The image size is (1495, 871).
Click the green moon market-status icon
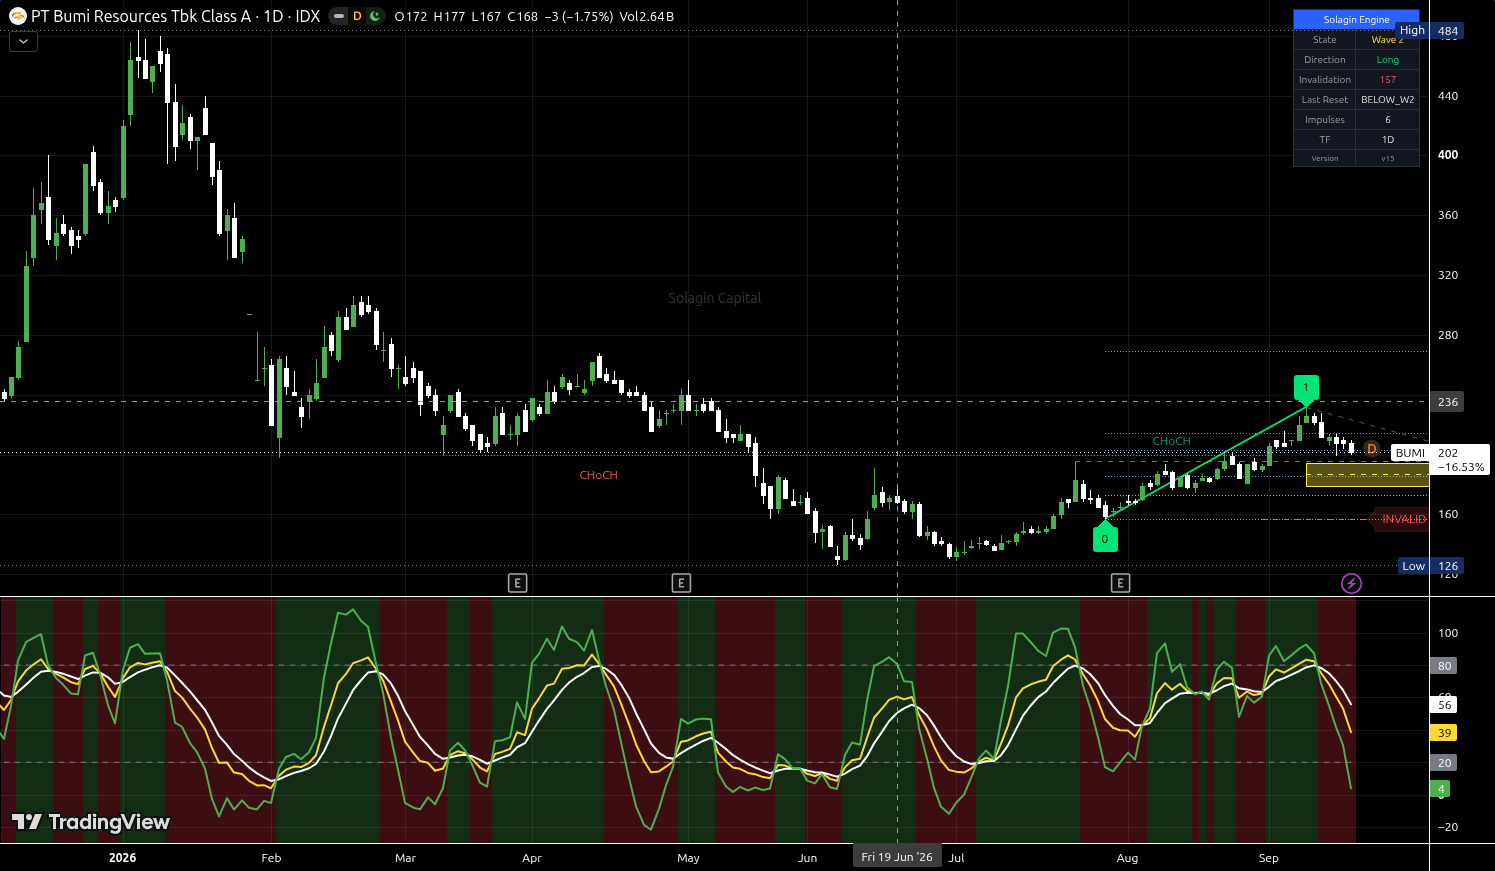(375, 16)
